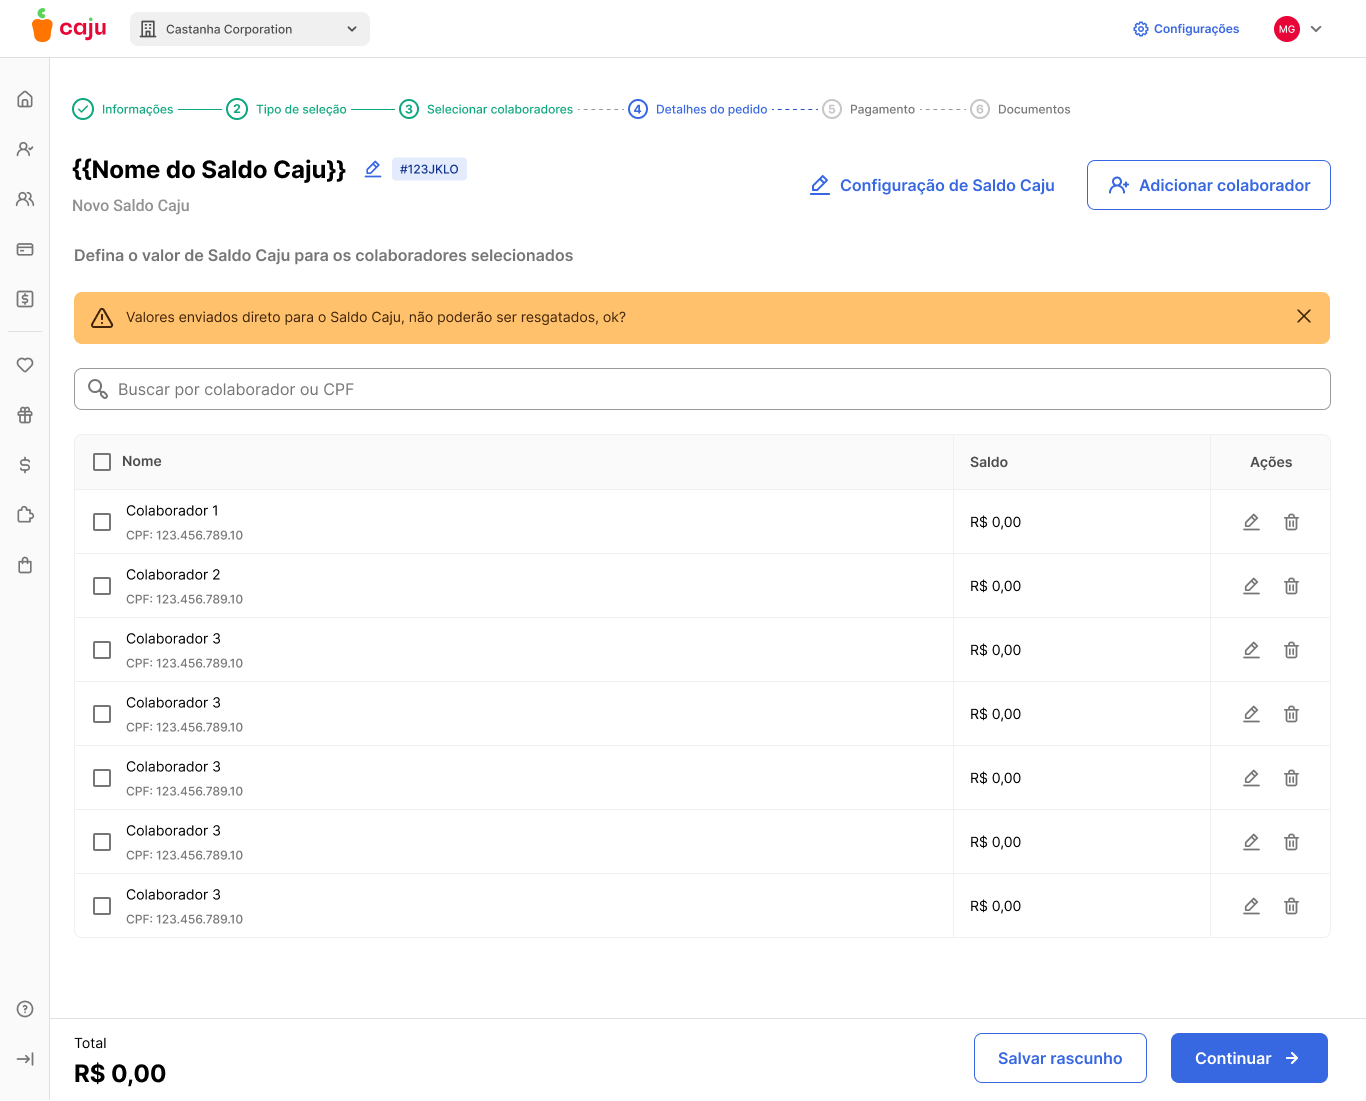This screenshot has width=1366, height=1101.
Task: Edit the Saldo Caju name pencil icon
Action: click(x=373, y=169)
